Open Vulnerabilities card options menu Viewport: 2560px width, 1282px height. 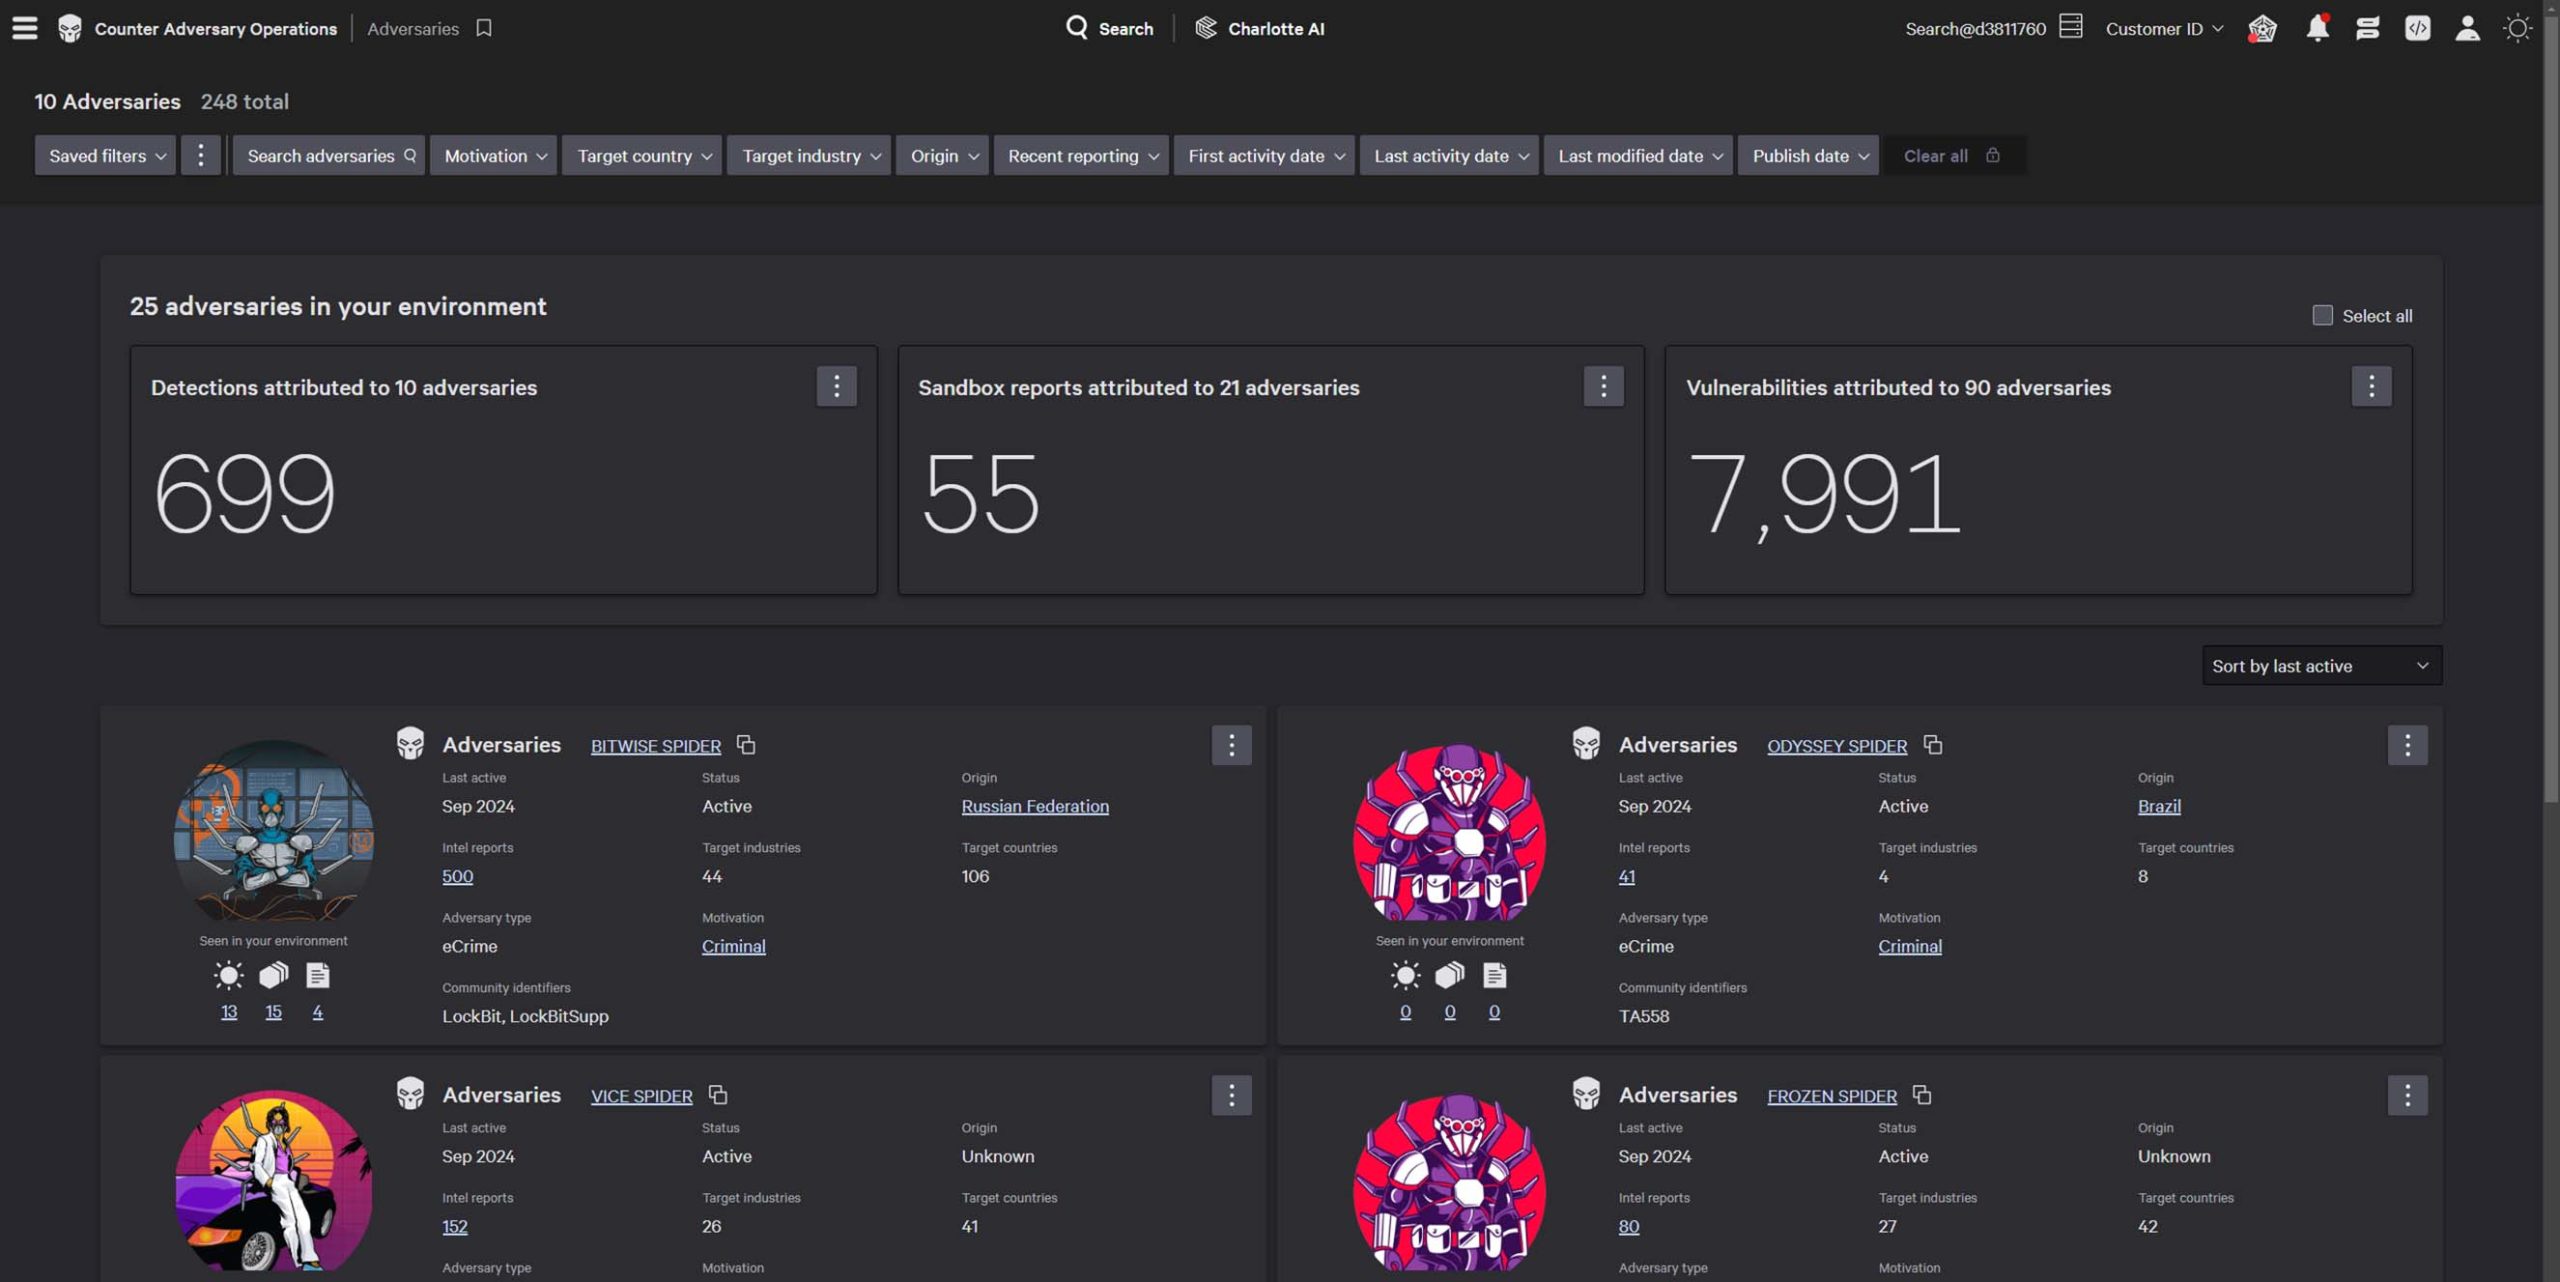(x=2371, y=386)
